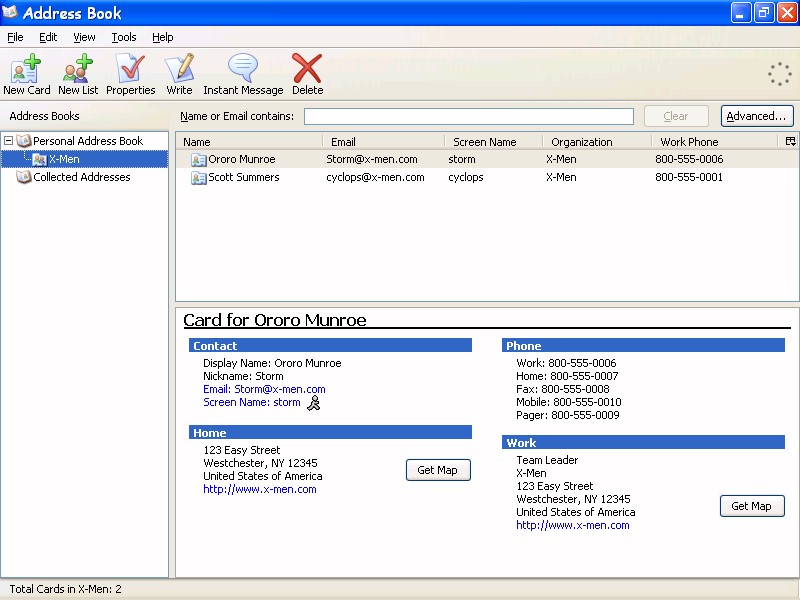Open the Tools menu
Viewport: 800px width, 600px height.
click(124, 37)
